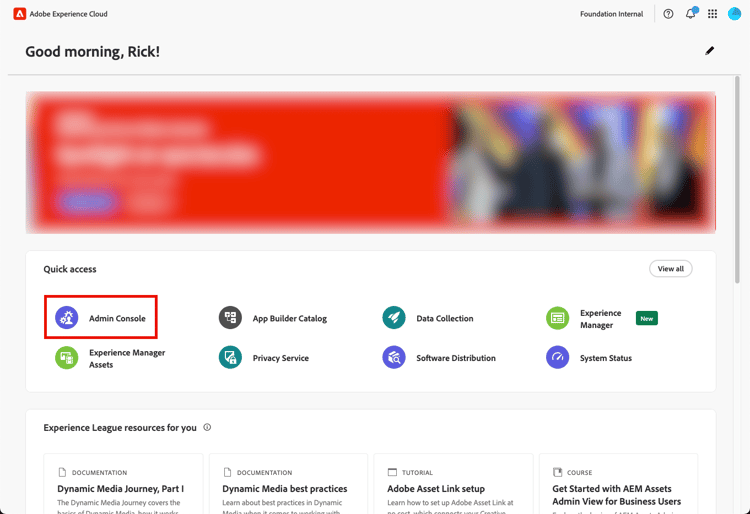Click the pencil edit icon
This screenshot has width=750, height=514.
709,51
